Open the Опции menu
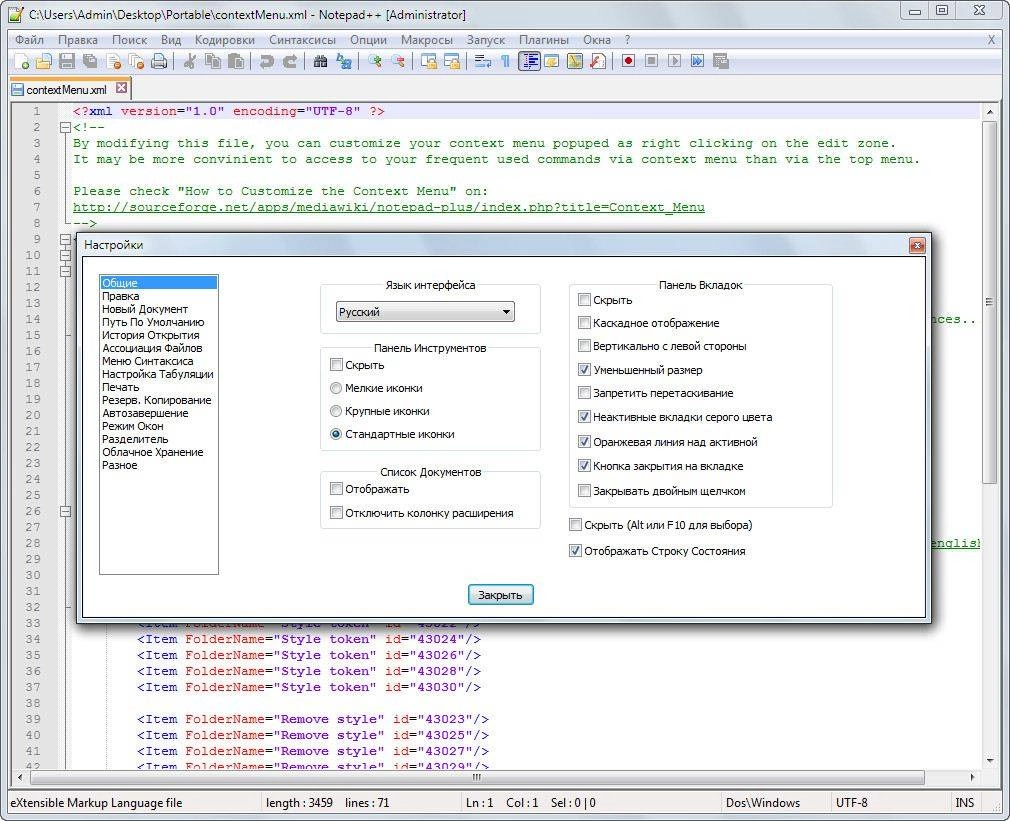The width and height of the screenshot is (1010, 821). (368, 40)
